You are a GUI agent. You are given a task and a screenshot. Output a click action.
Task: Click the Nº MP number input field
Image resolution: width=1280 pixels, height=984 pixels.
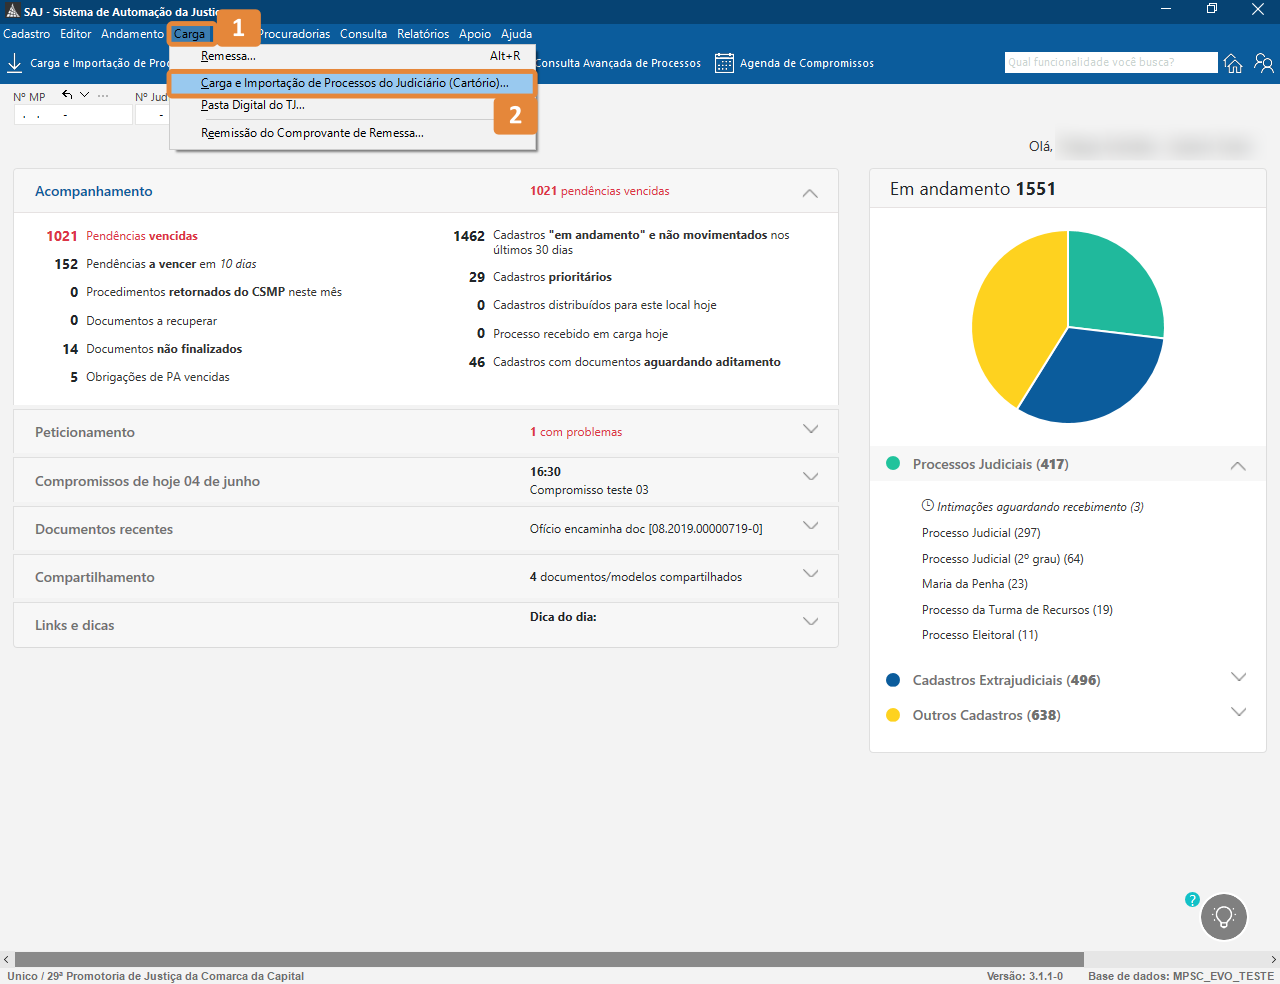click(72, 115)
